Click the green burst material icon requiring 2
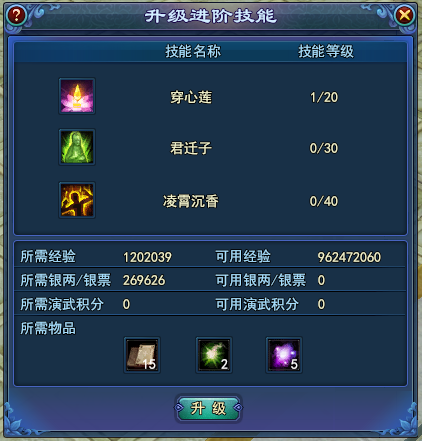The image size is (422, 441). pos(214,355)
